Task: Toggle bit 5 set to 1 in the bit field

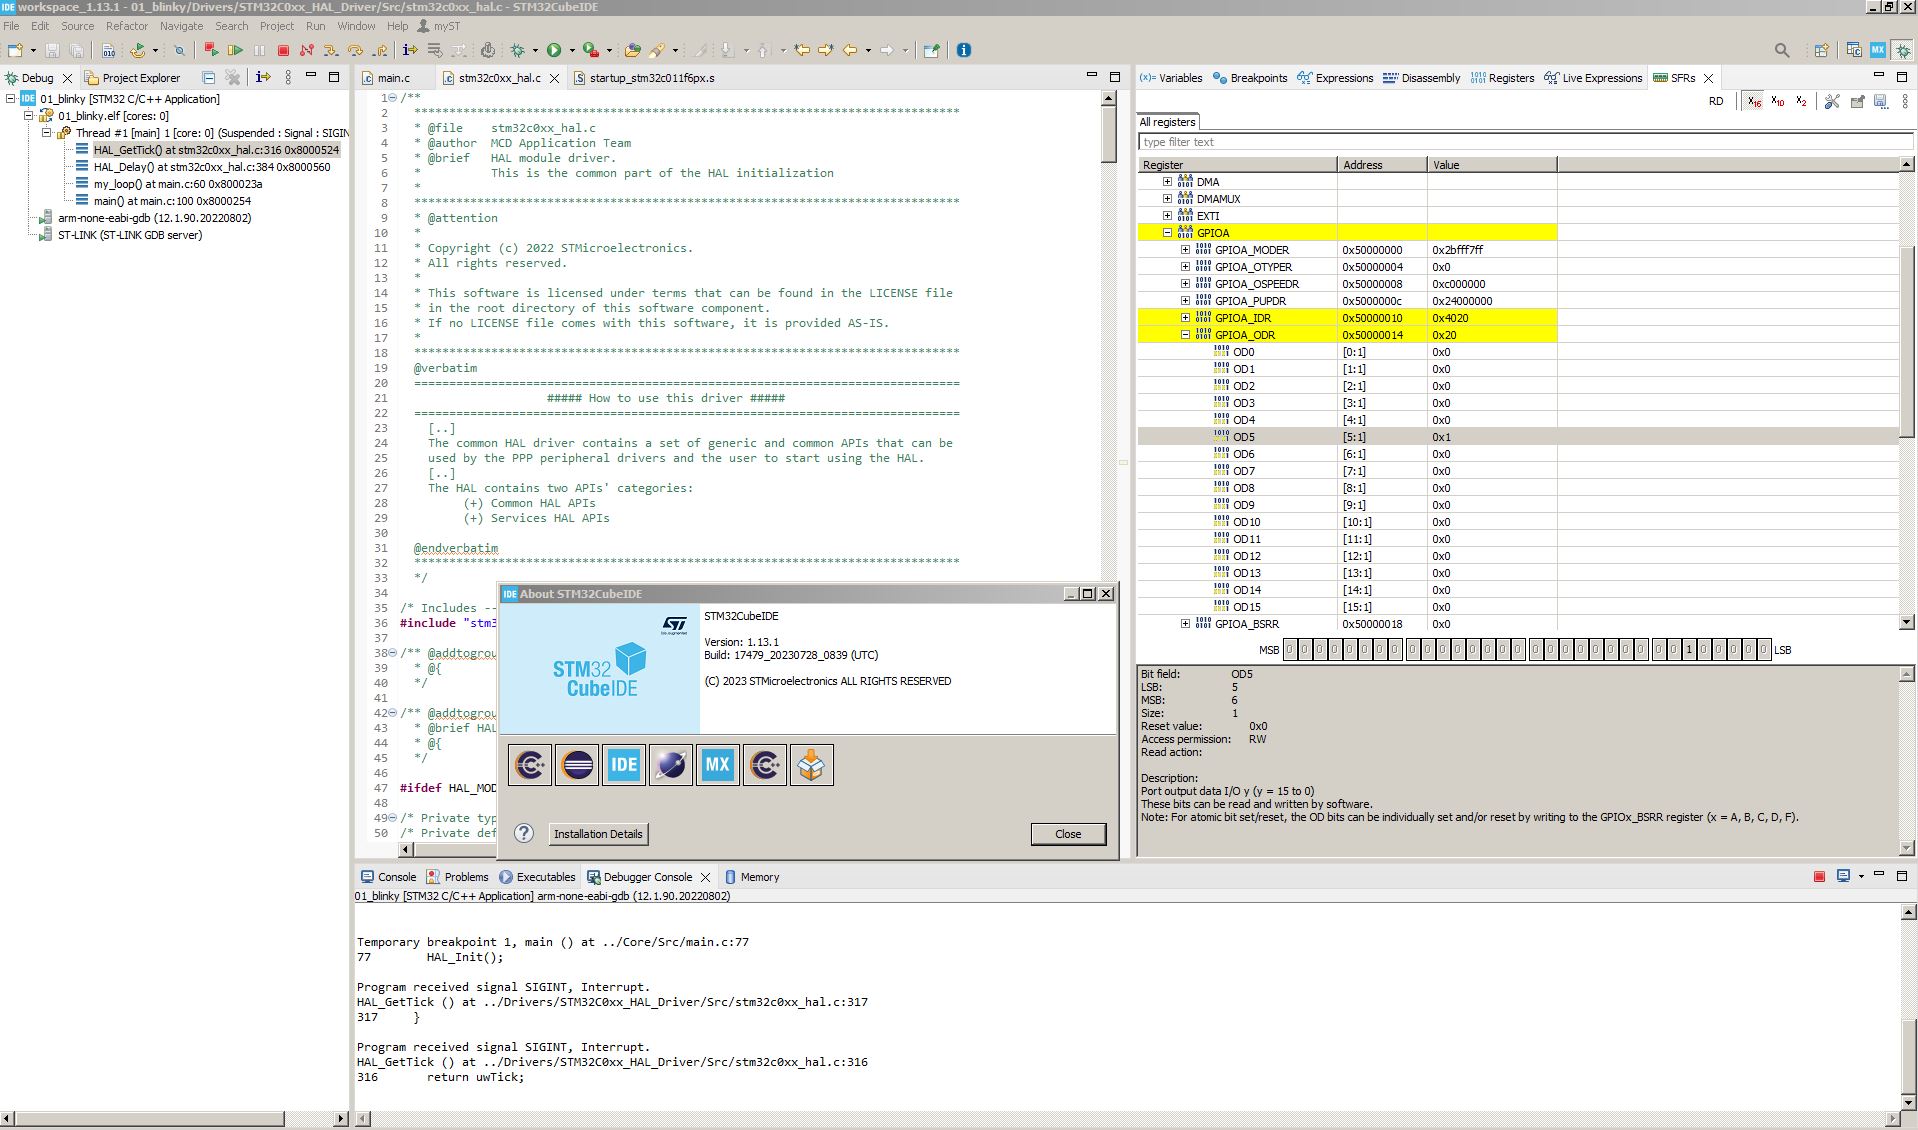Action: point(1688,650)
